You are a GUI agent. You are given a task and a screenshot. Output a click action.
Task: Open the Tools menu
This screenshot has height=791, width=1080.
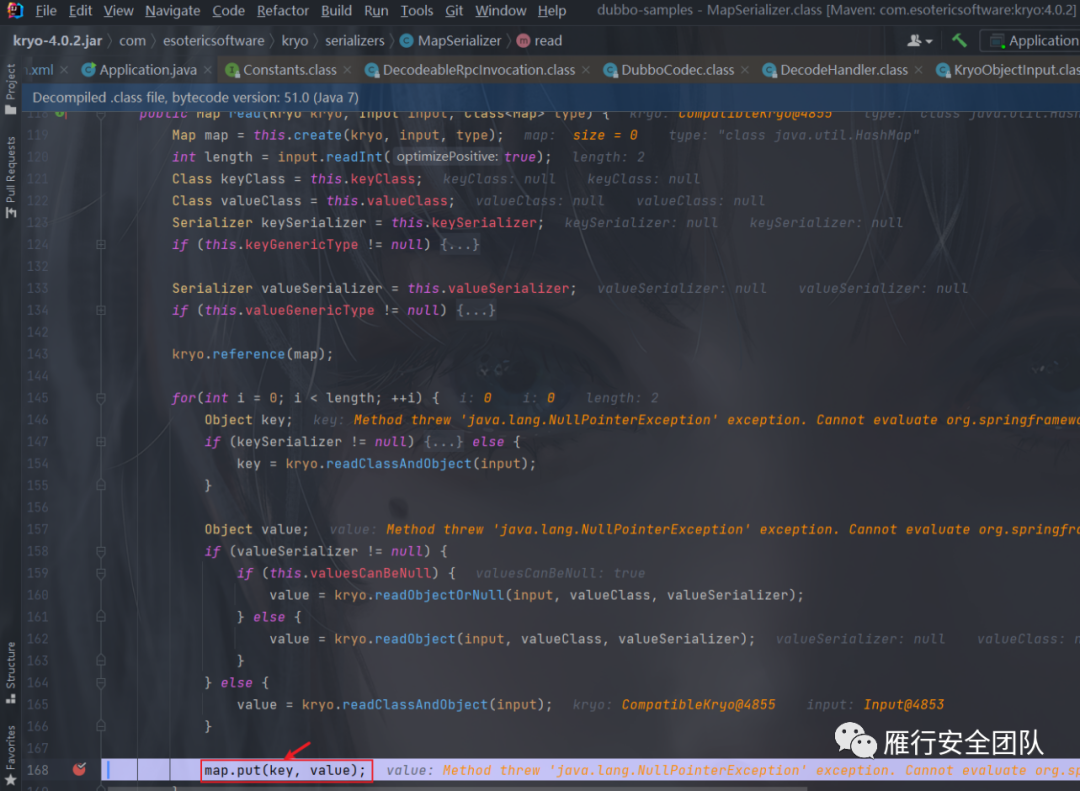[417, 11]
